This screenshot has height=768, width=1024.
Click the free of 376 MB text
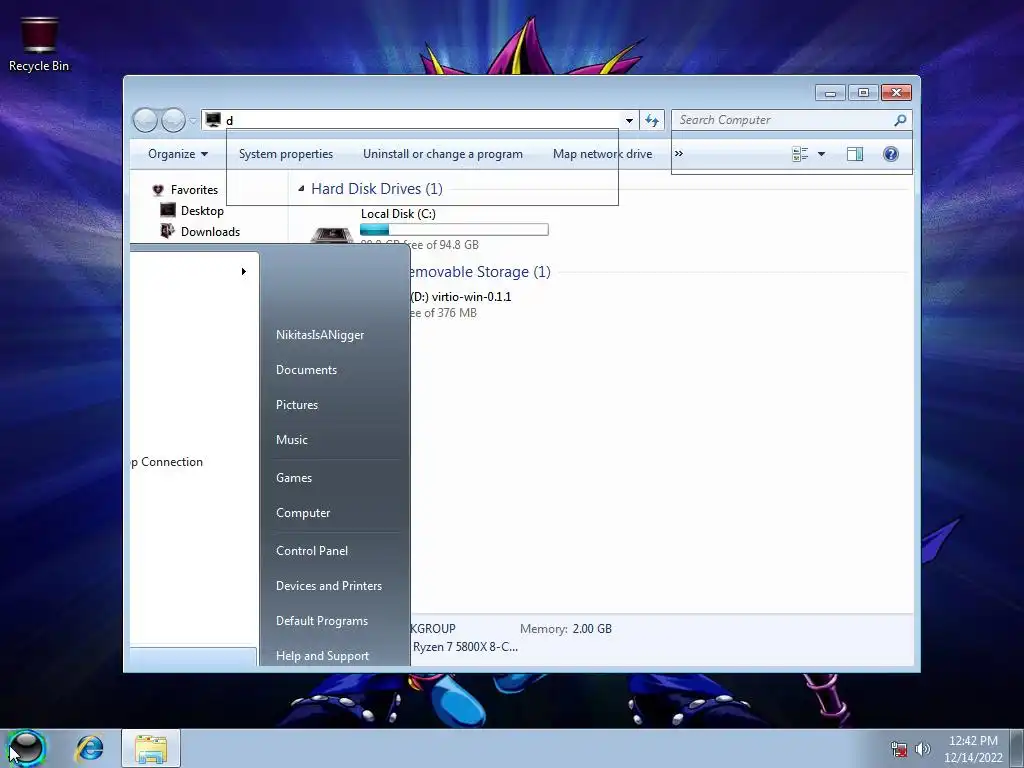tap(443, 313)
